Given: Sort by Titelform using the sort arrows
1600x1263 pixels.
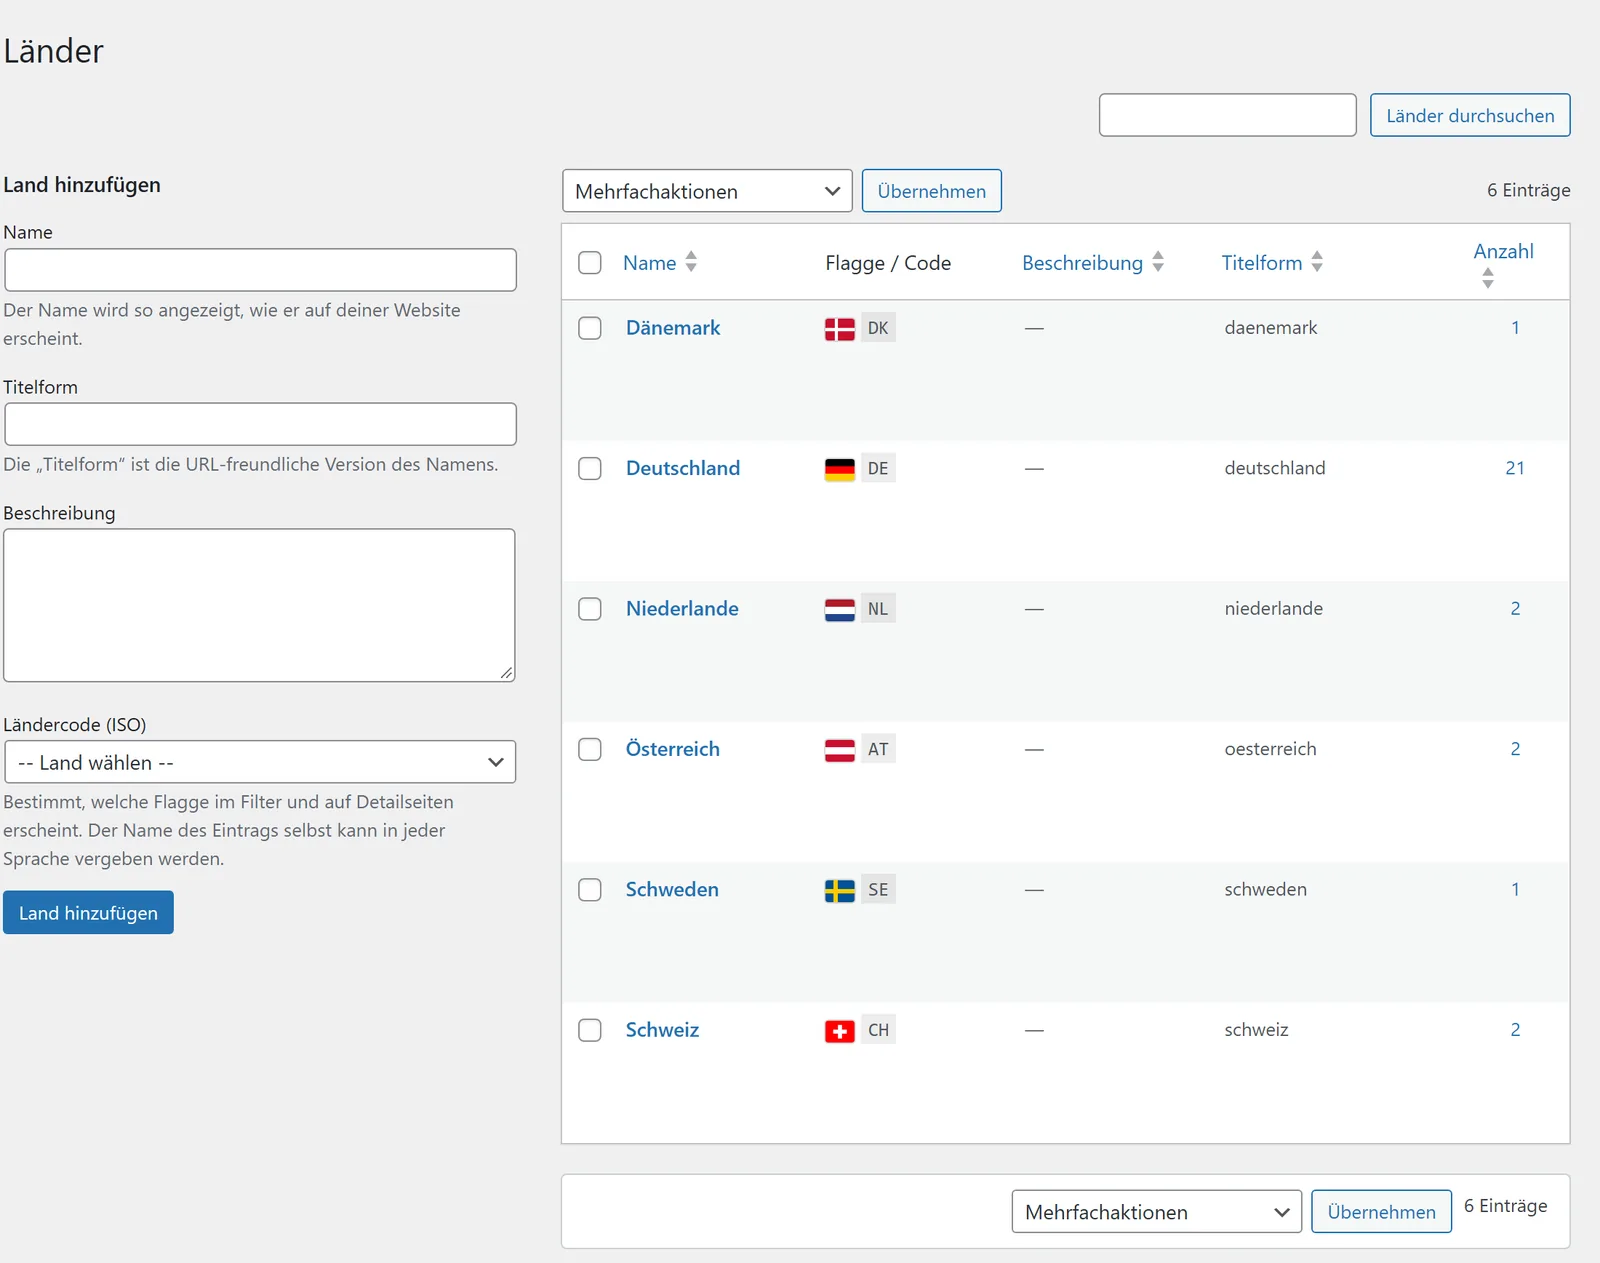Looking at the screenshot, I should pyautogui.click(x=1317, y=262).
